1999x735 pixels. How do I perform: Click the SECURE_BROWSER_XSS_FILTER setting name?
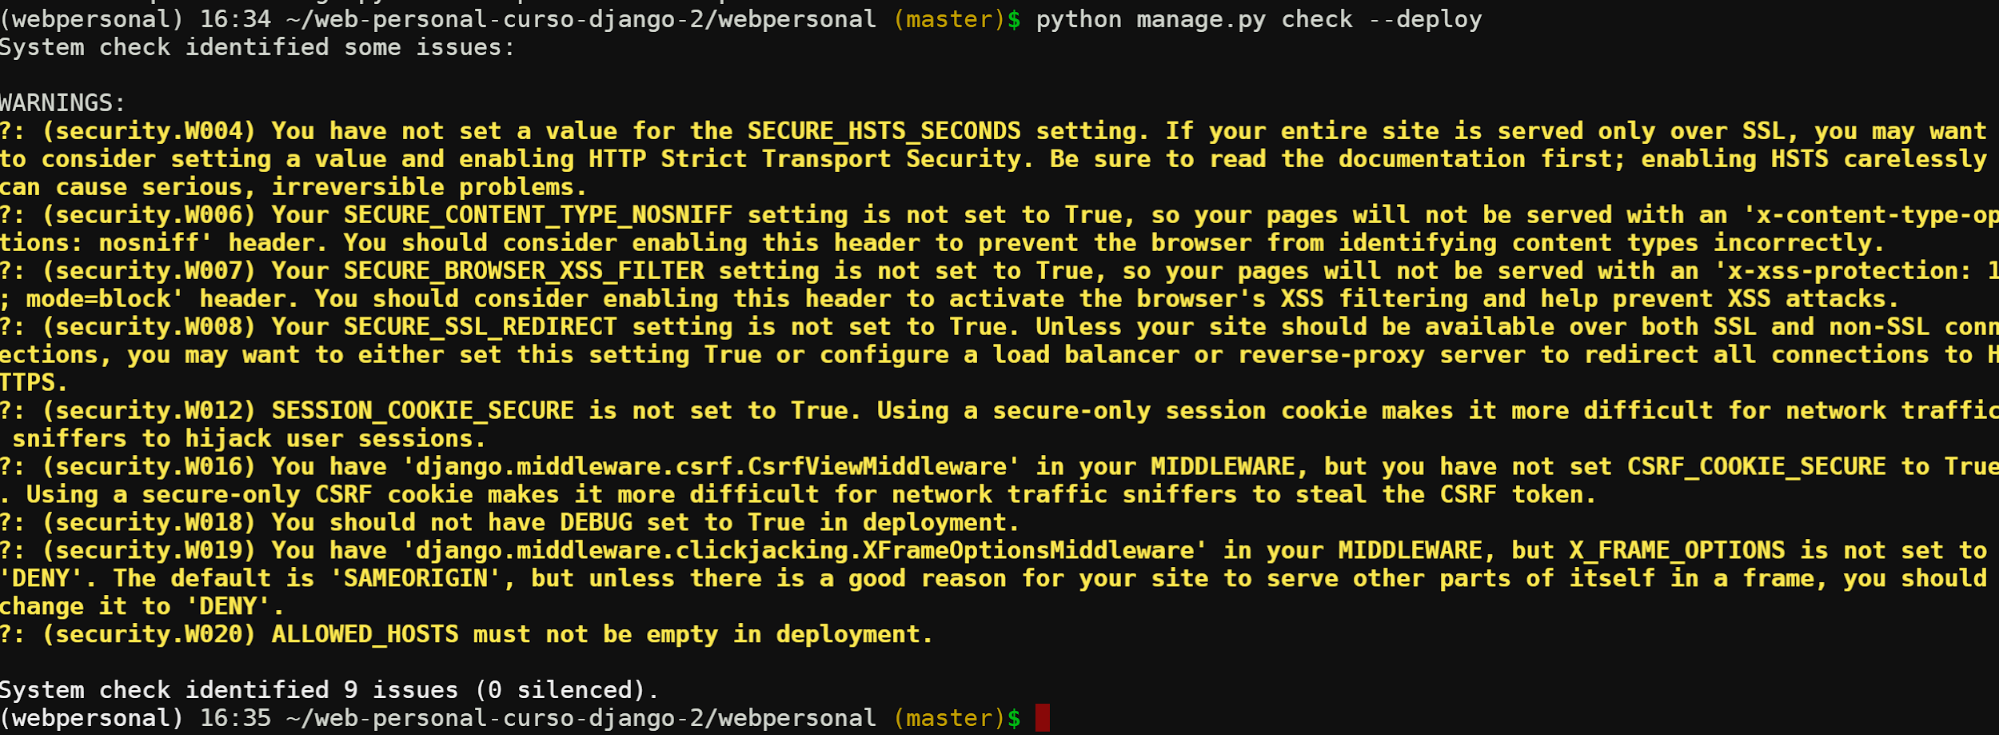click(524, 271)
